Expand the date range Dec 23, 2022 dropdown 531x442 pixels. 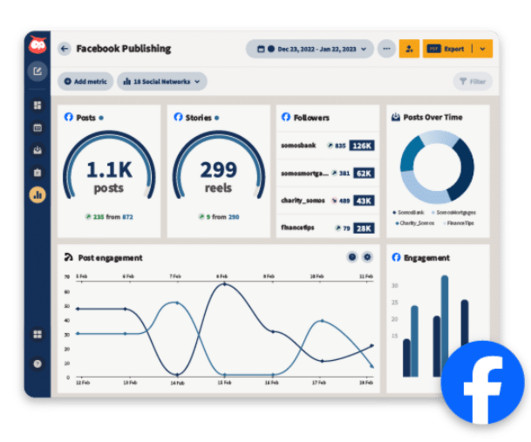(310, 49)
